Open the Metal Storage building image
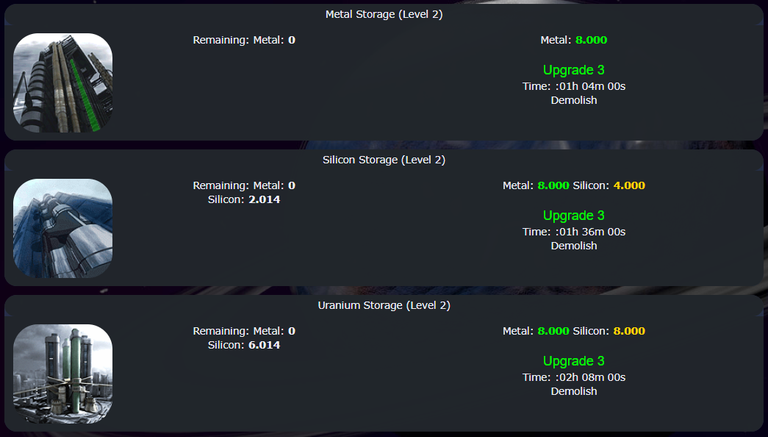The image size is (768, 437). (x=63, y=83)
